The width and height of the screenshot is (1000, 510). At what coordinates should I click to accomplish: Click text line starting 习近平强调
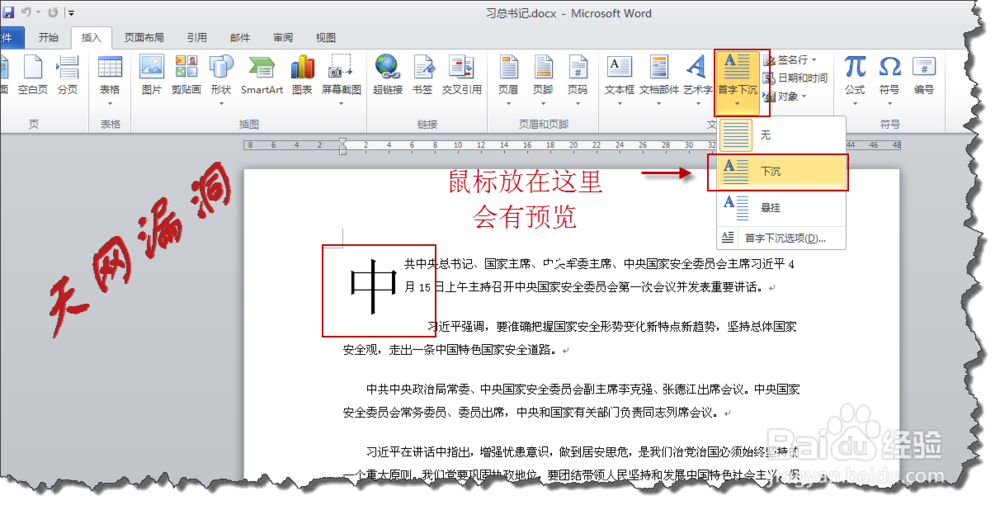point(612,327)
